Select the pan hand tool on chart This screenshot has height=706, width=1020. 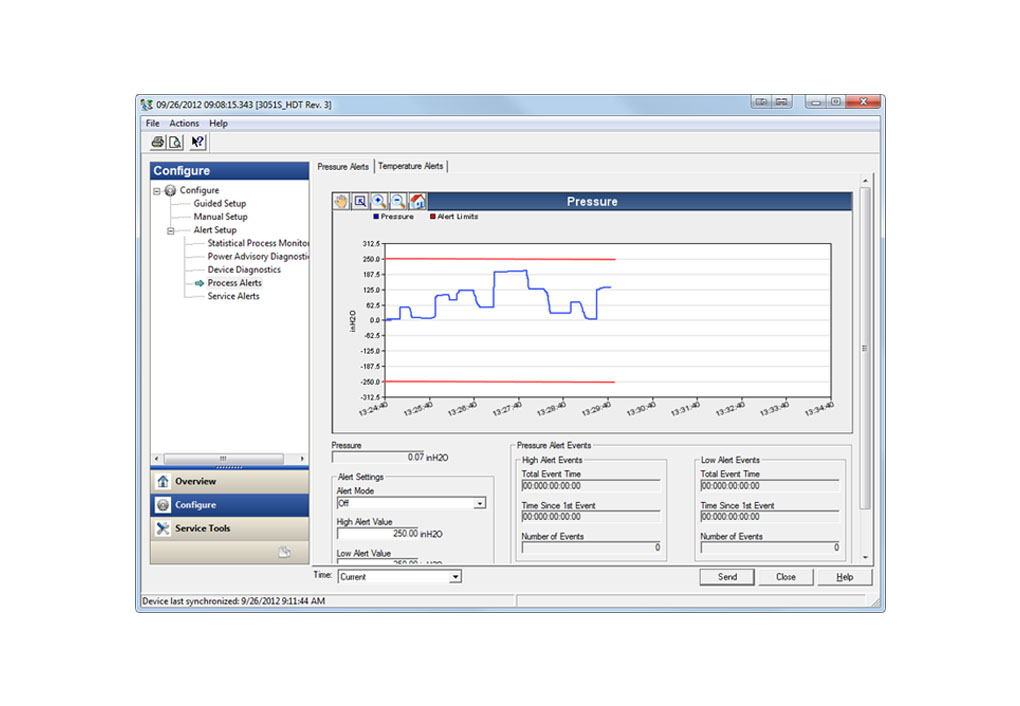point(341,201)
